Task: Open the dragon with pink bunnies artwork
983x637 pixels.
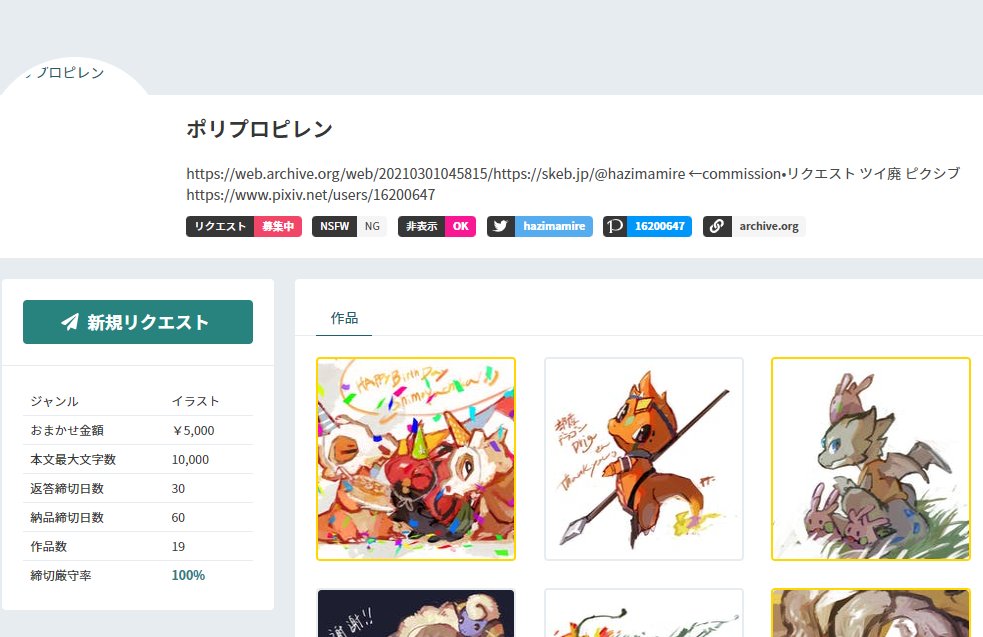Action: point(871,459)
